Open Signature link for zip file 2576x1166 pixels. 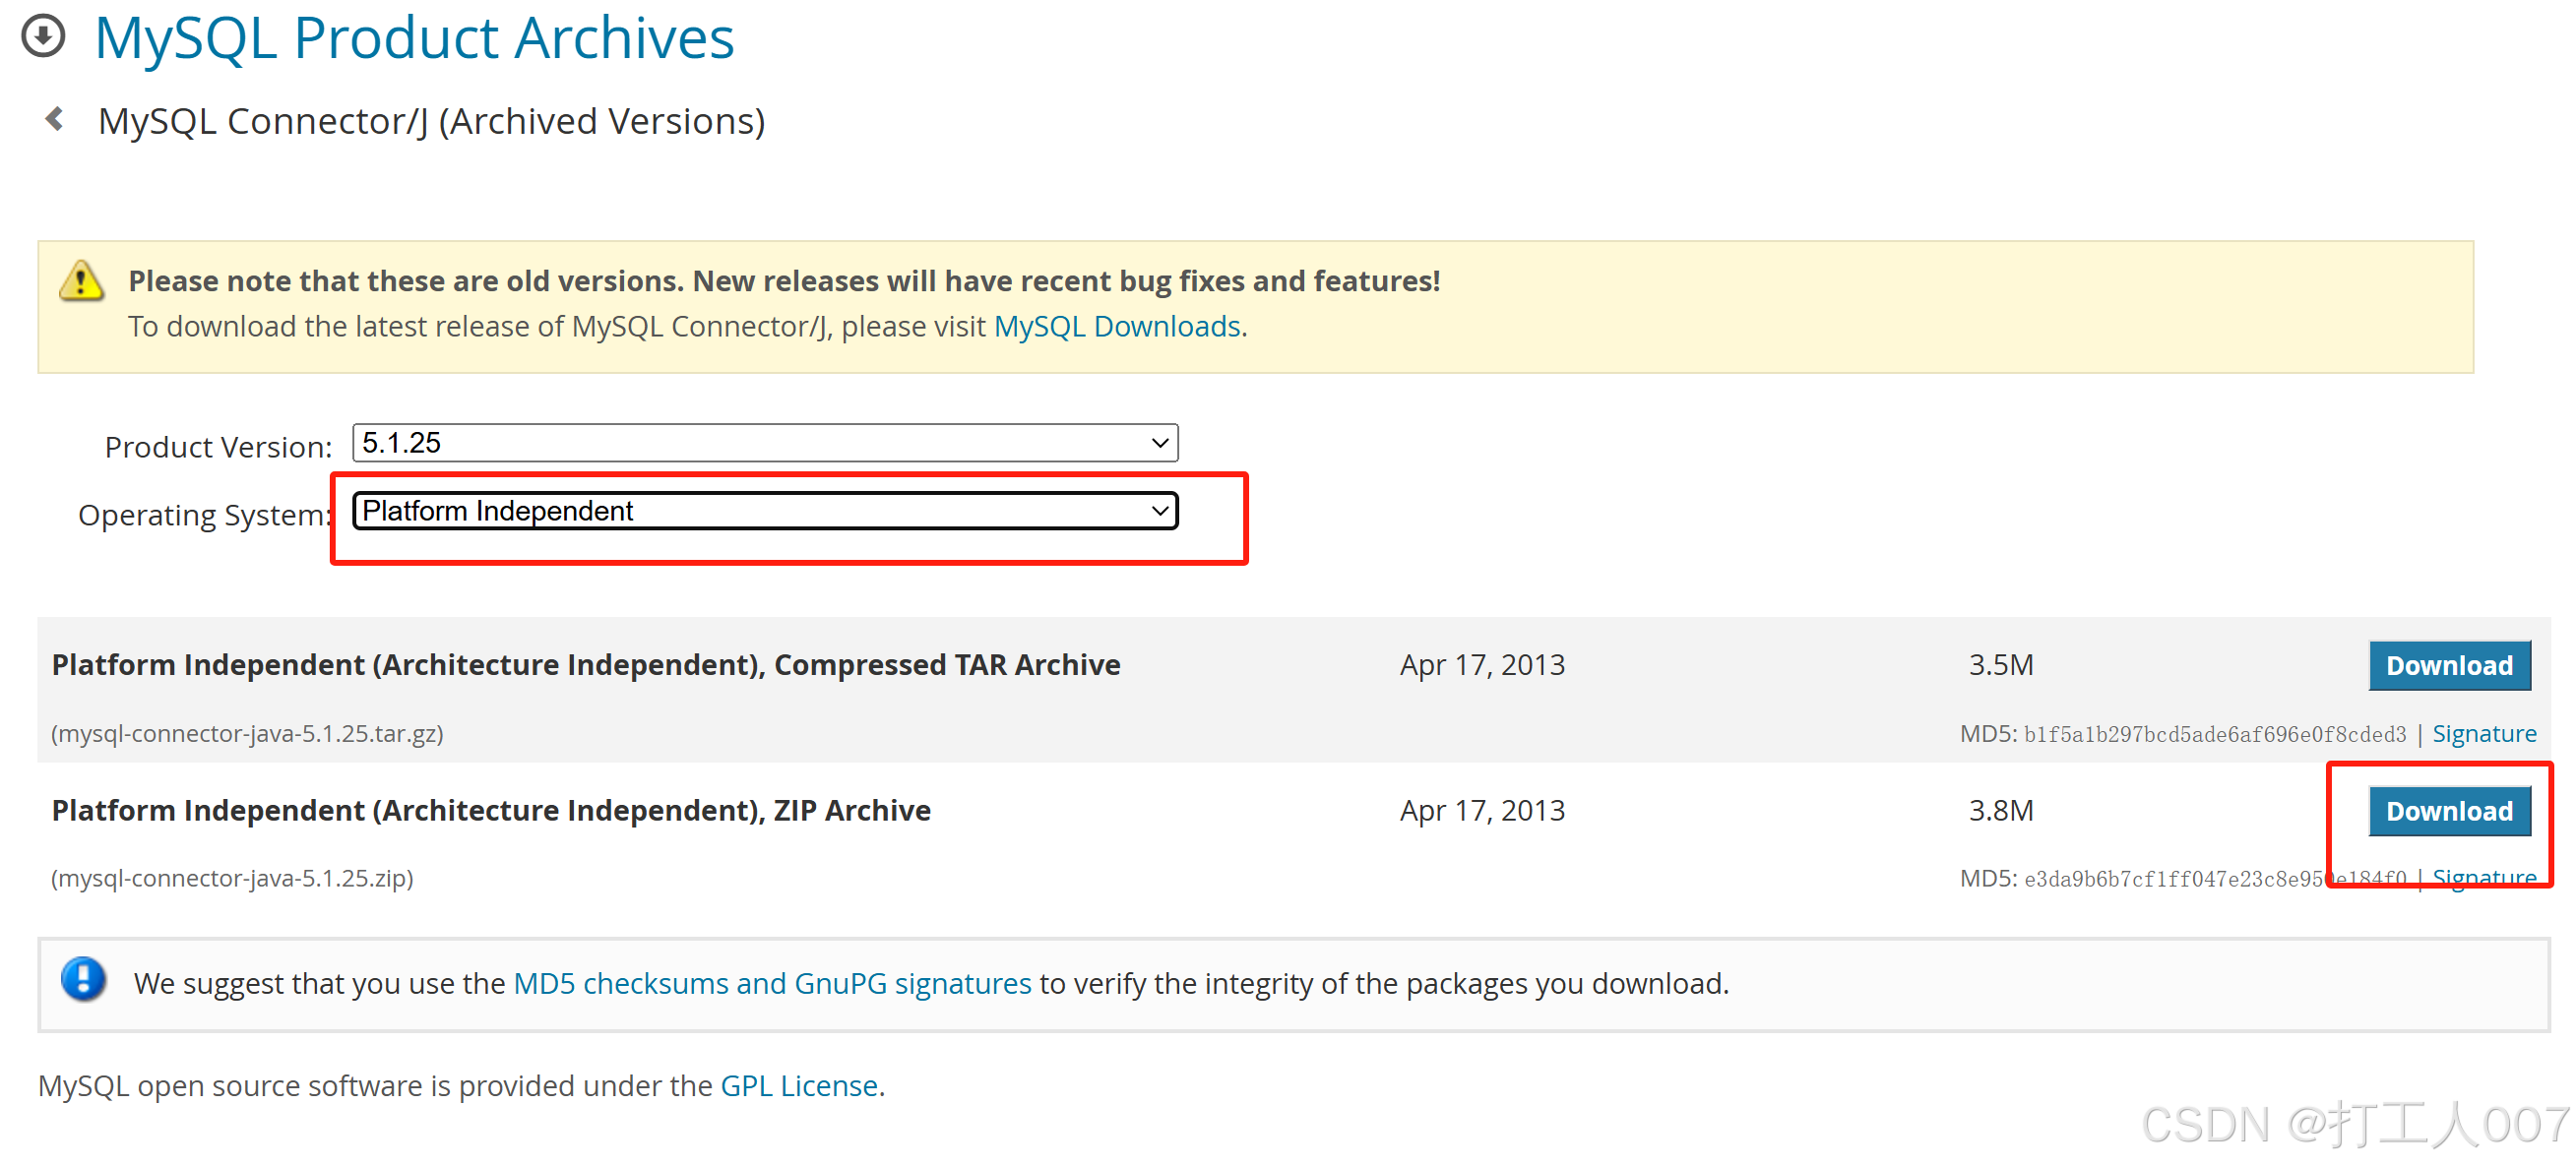click(x=2483, y=878)
